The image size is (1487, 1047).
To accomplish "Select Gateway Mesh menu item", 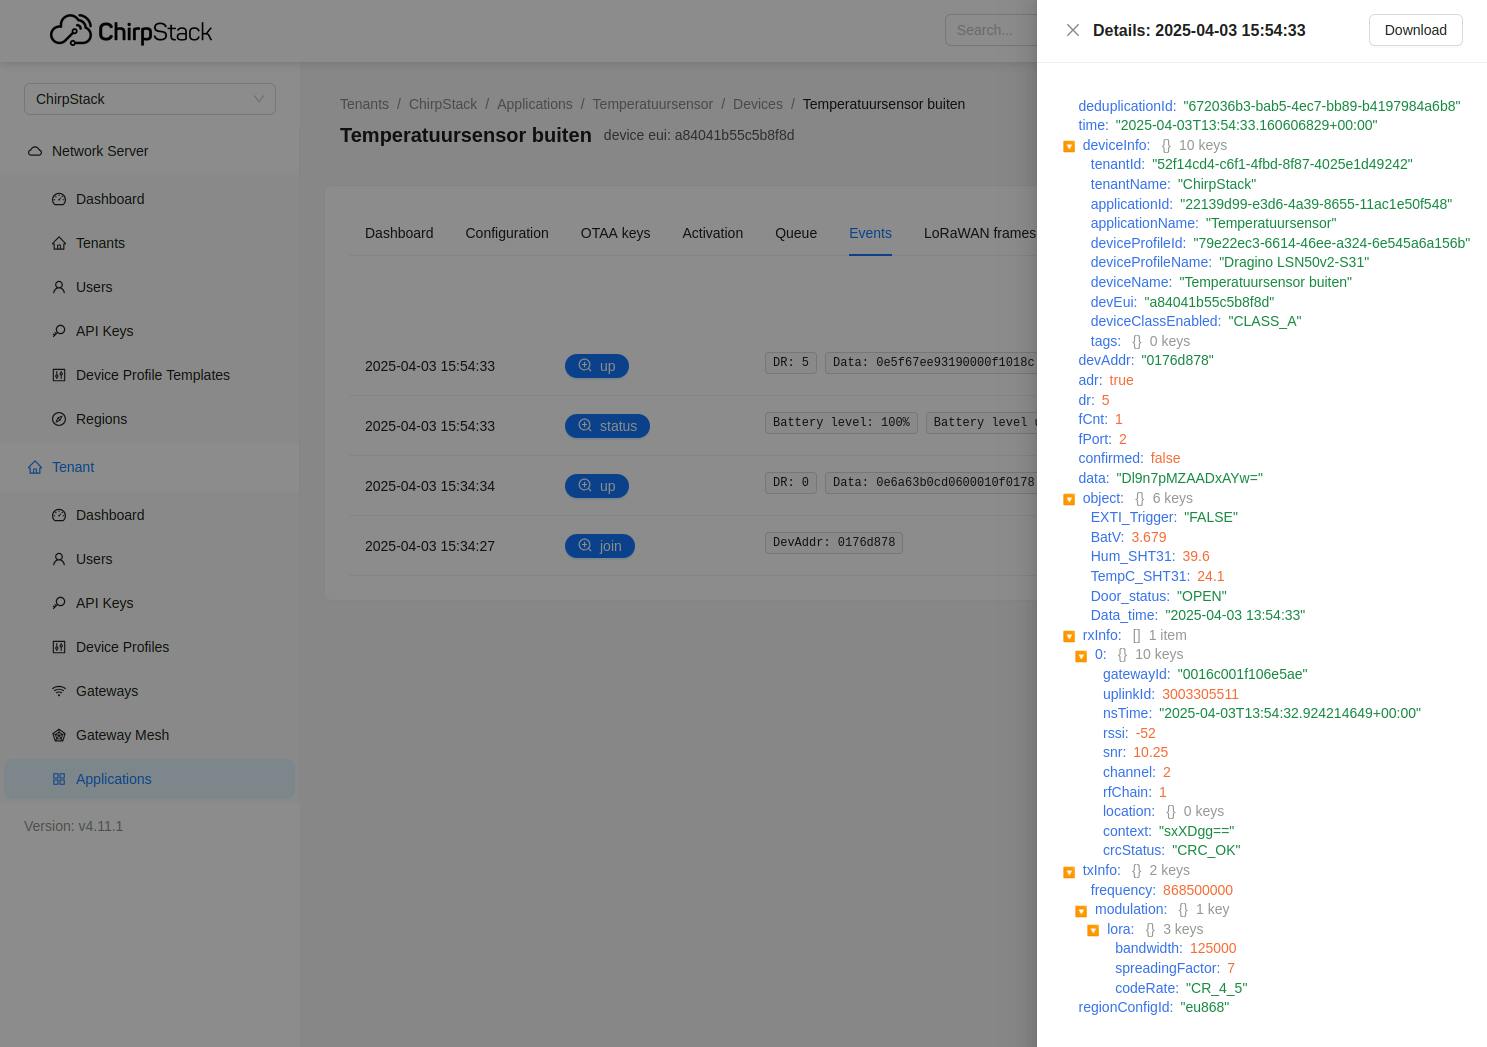I will coord(150,735).
